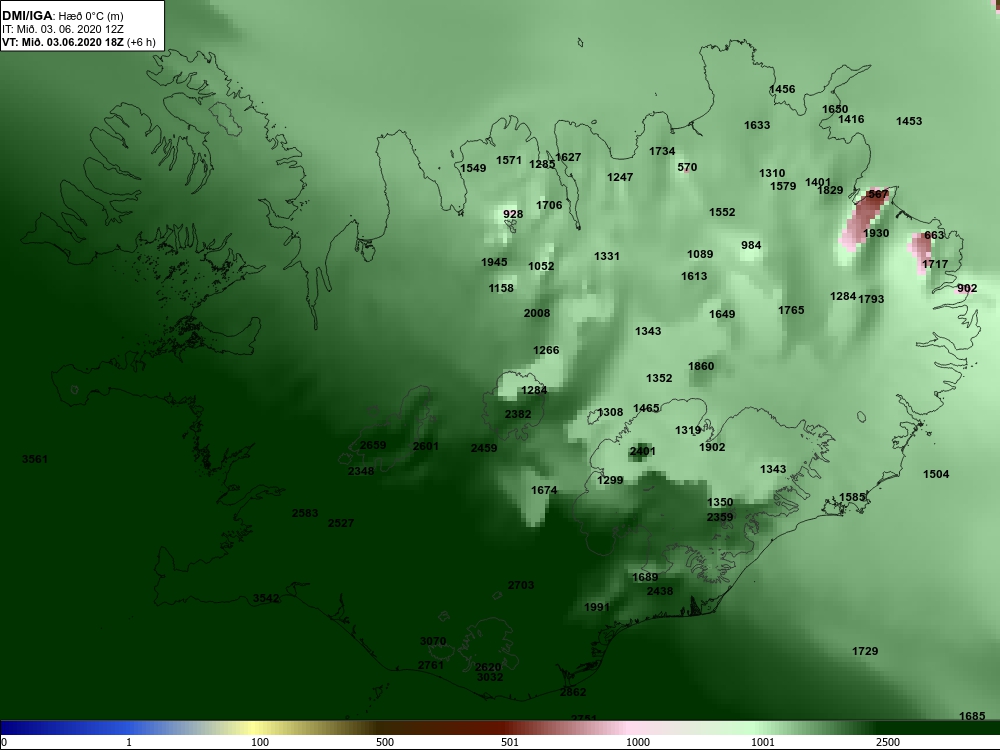Click the map value 570

(687, 168)
